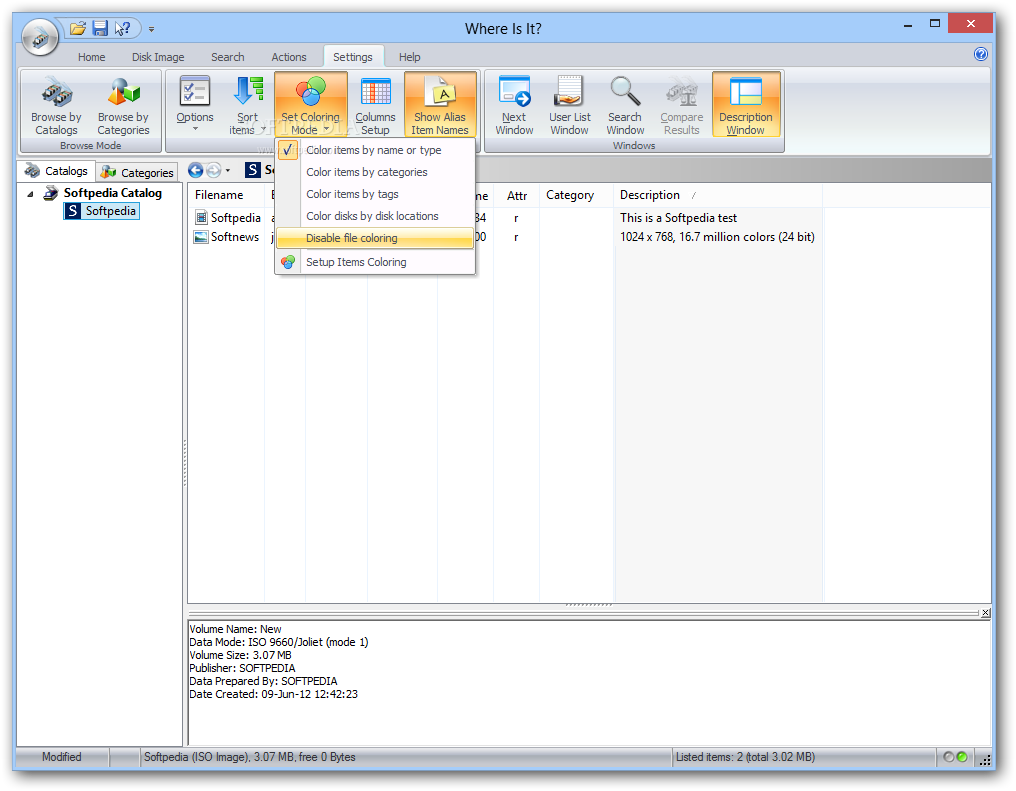Click the status bar resize grip

point(985,759)
